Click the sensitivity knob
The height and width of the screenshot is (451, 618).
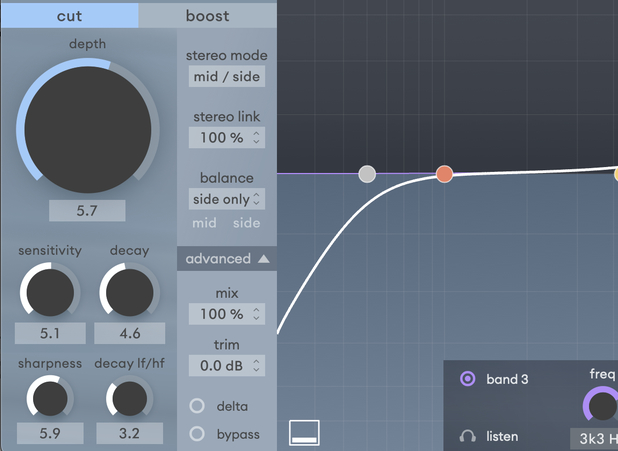48,292
